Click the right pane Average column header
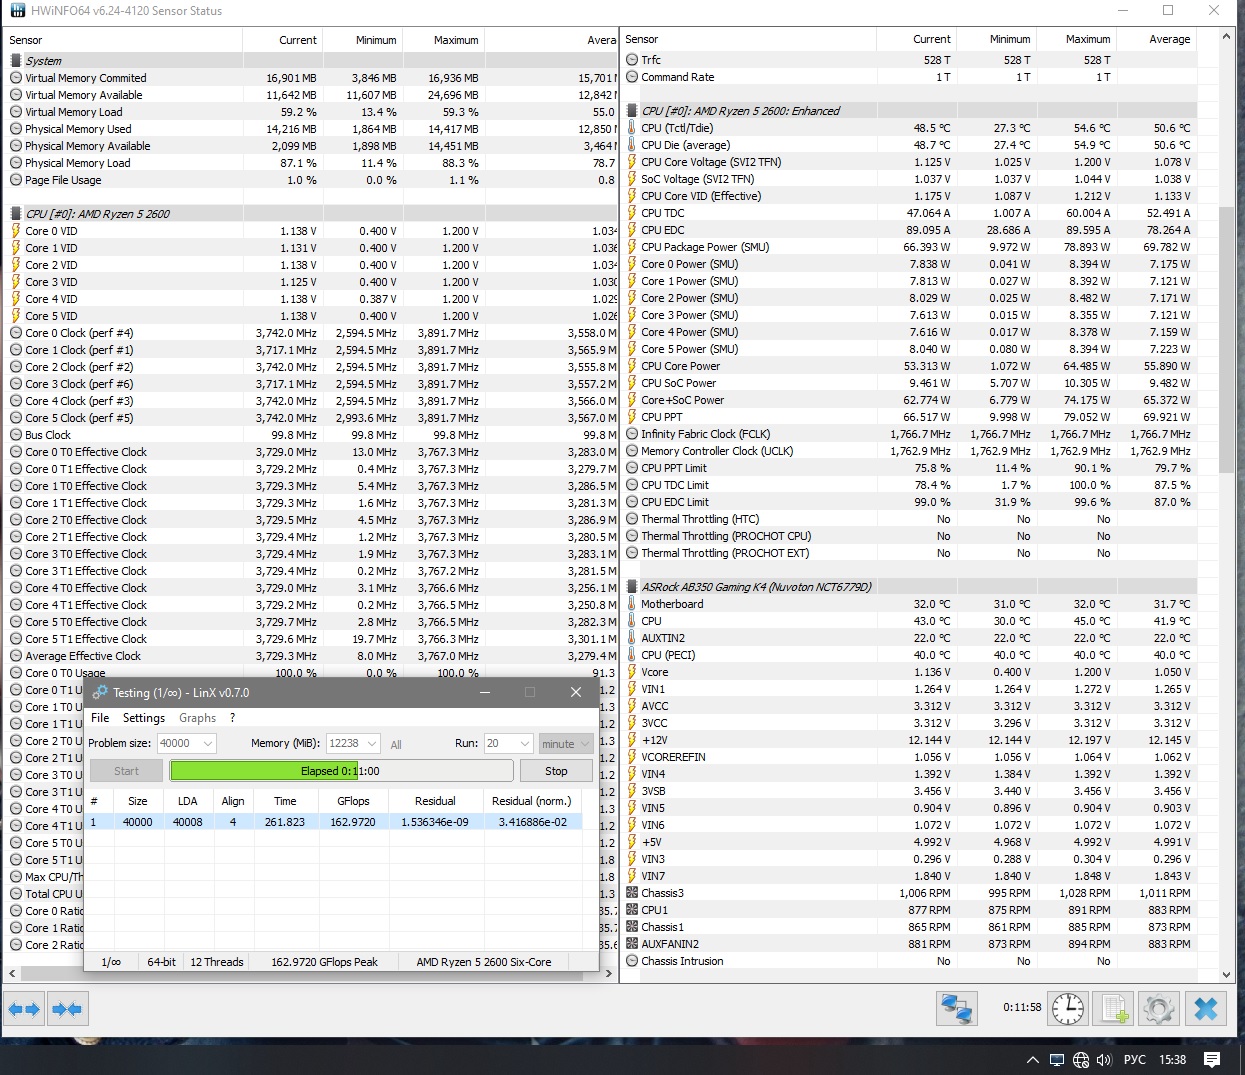The image size is (1245, 1075). (x=1157, y=39)
